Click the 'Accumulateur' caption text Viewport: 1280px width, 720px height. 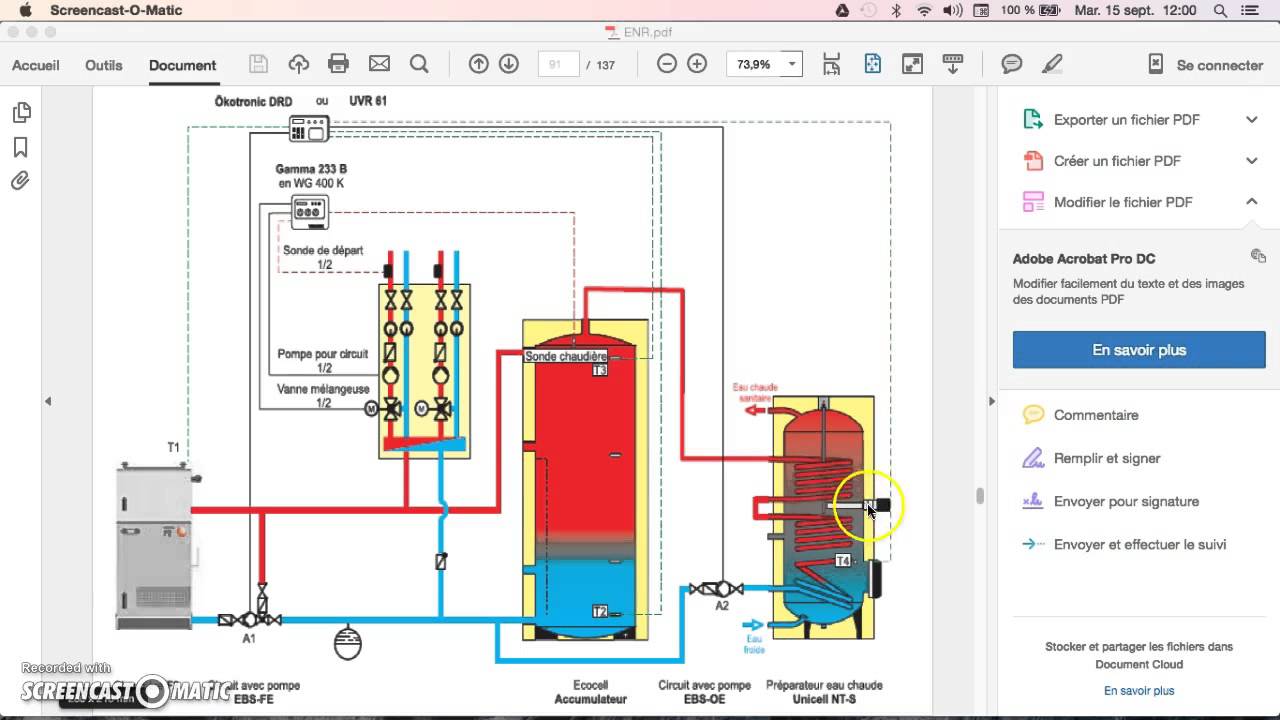[590, 699]
